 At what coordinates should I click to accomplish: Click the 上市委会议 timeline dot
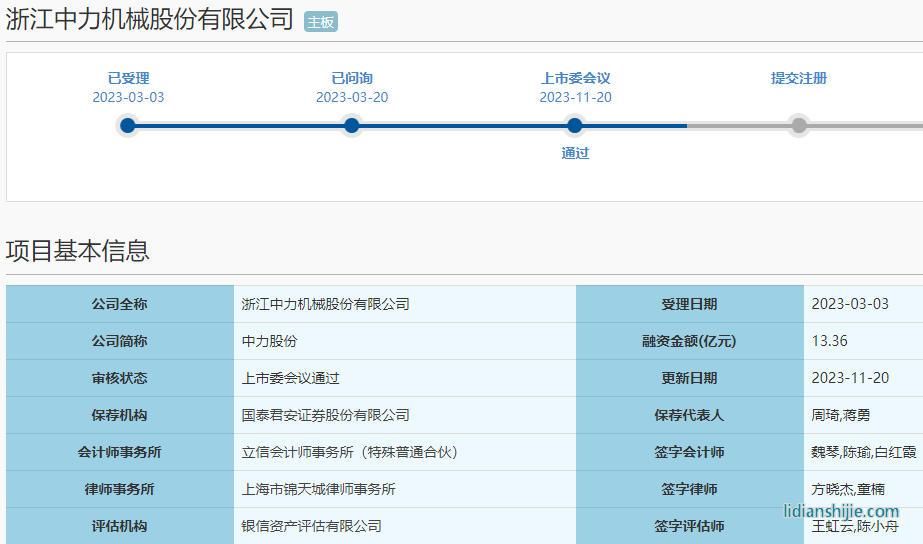click(x=574, y=126)
